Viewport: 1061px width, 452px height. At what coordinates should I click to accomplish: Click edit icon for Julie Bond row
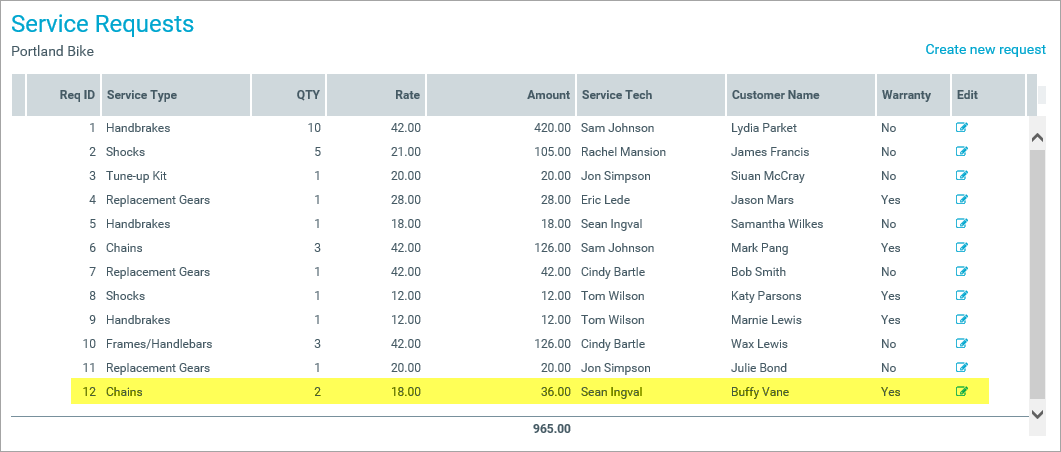962,368
